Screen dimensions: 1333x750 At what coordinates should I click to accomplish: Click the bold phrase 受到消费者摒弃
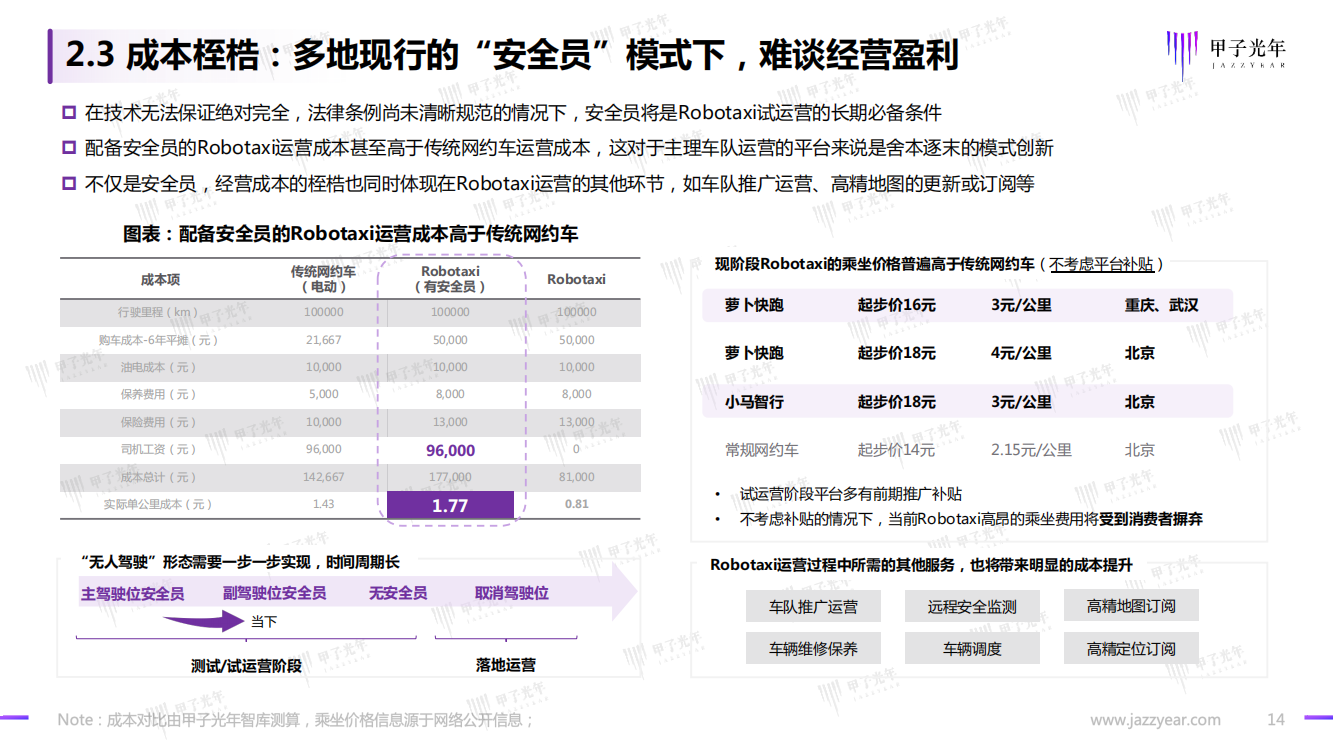(x=1151, y=519)
